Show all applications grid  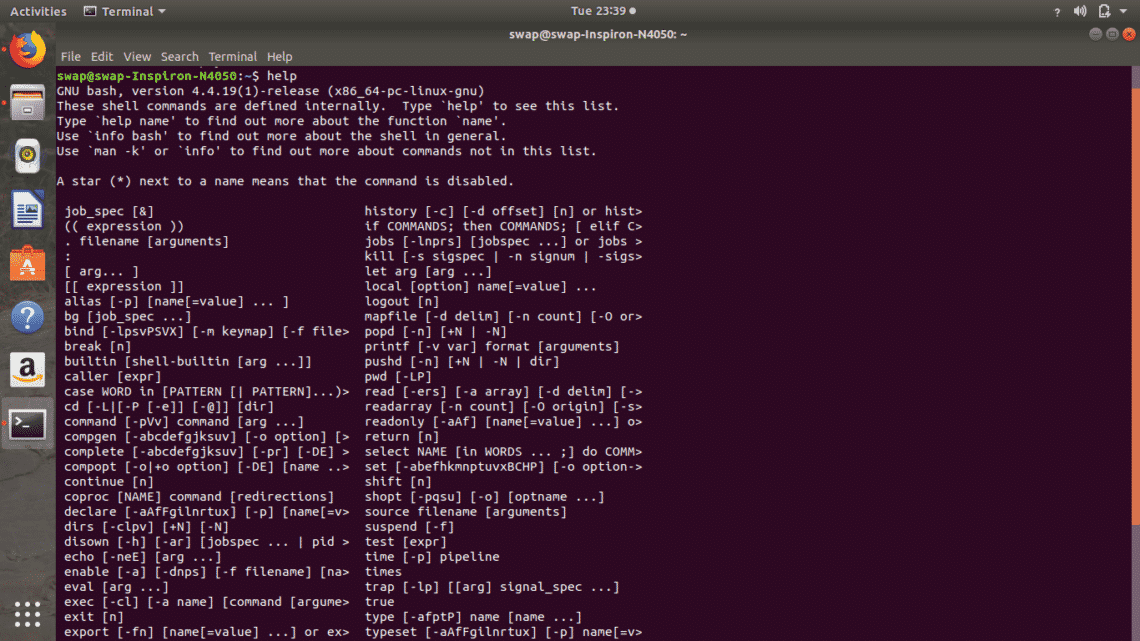(x=28, y=613)
